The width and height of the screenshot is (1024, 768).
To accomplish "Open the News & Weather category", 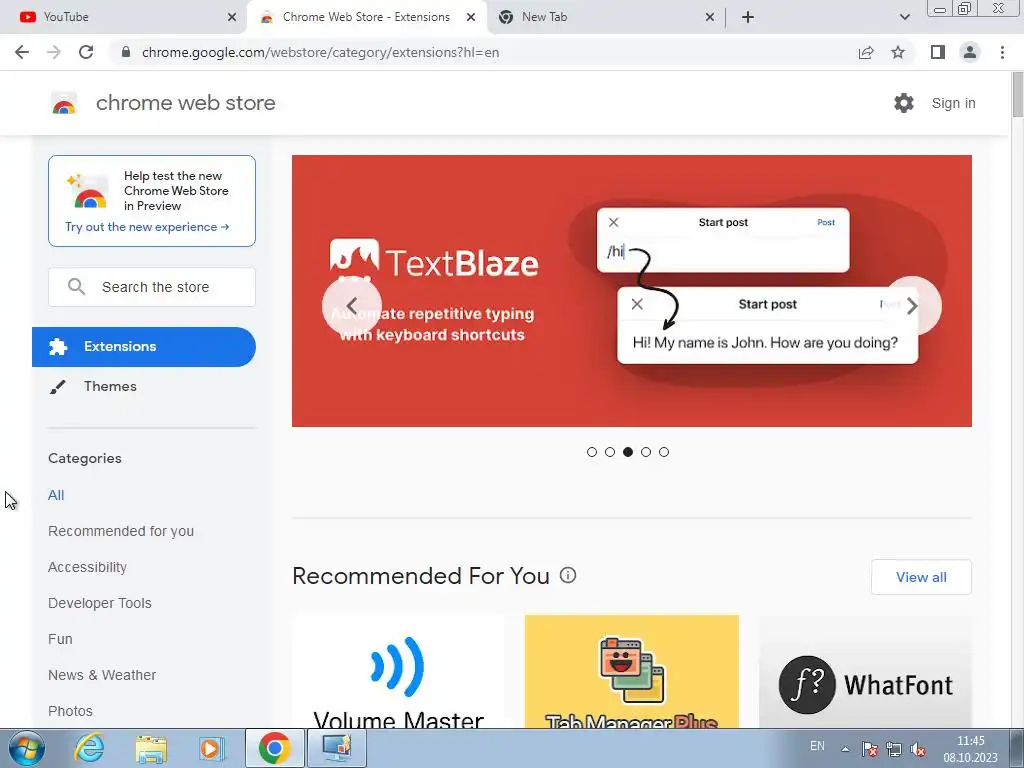I will point(102,675).
